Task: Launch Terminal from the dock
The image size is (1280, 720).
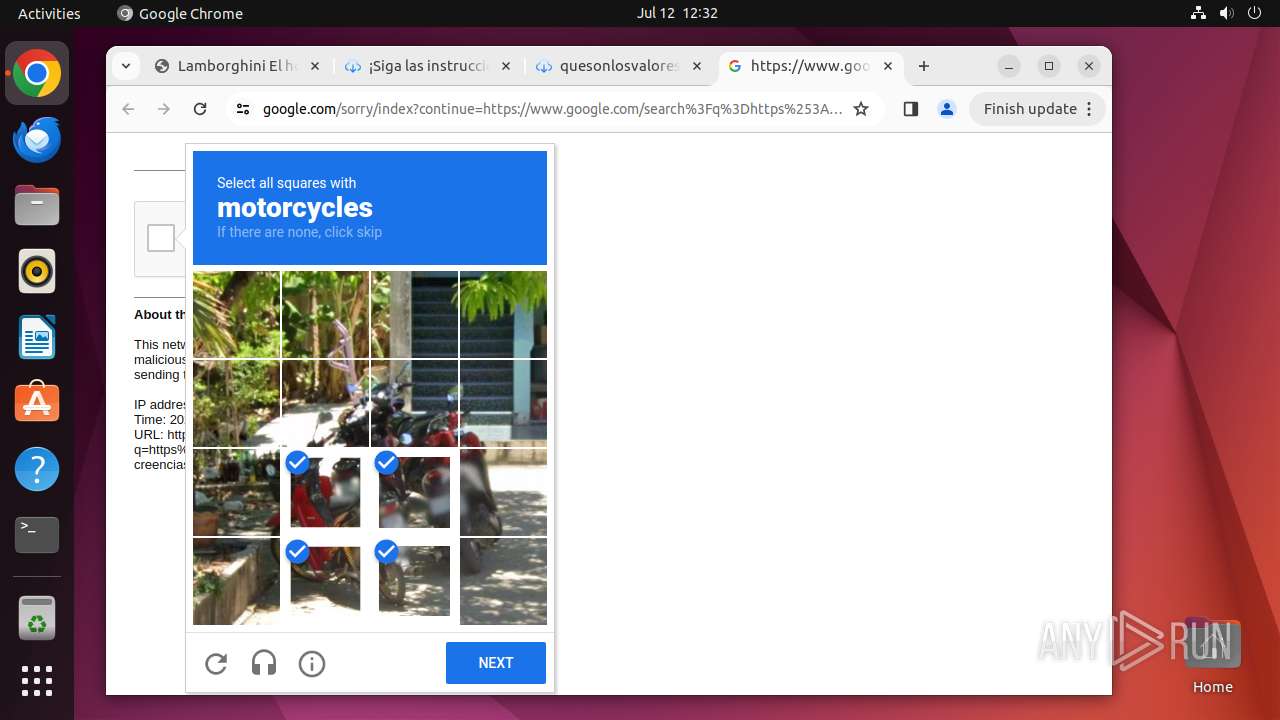Action: [x=37, y=535]
